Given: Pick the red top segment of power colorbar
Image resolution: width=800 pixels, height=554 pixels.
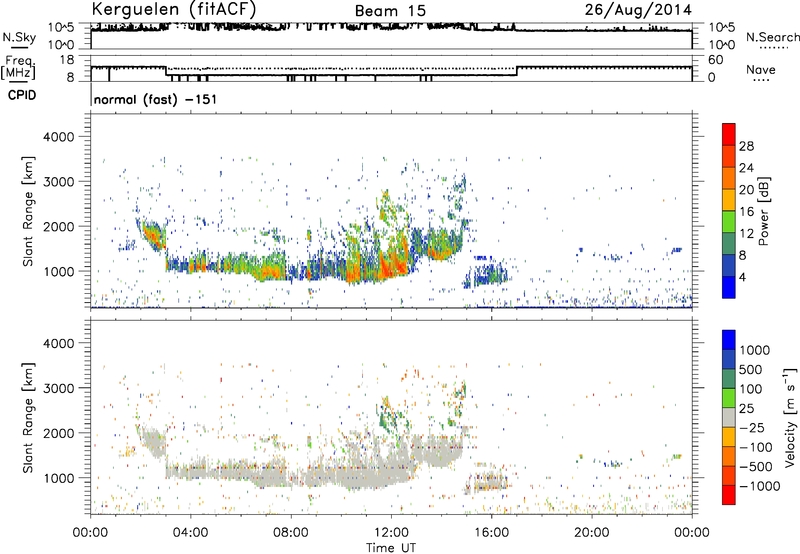Looking at the screenshot, I should (x=729, y=134).
